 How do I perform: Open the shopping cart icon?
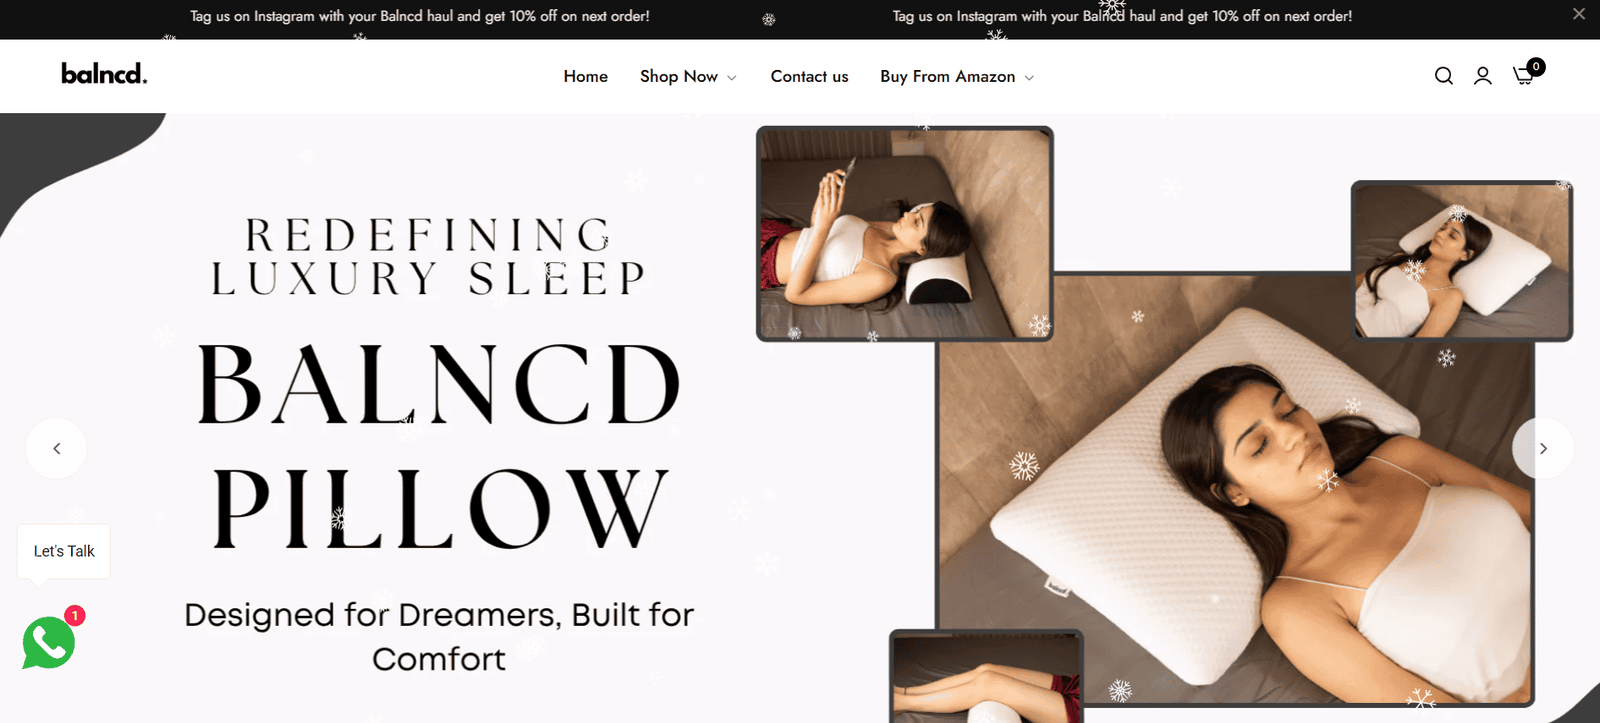coord(1523,76)
